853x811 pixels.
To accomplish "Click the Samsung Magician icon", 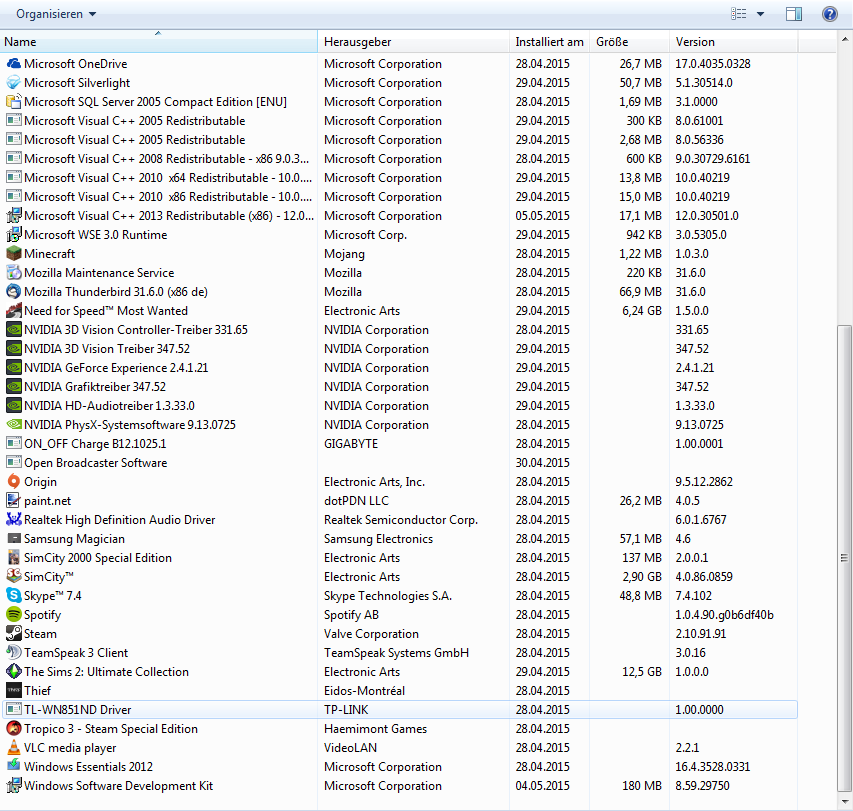I will (x=14, y=538).
